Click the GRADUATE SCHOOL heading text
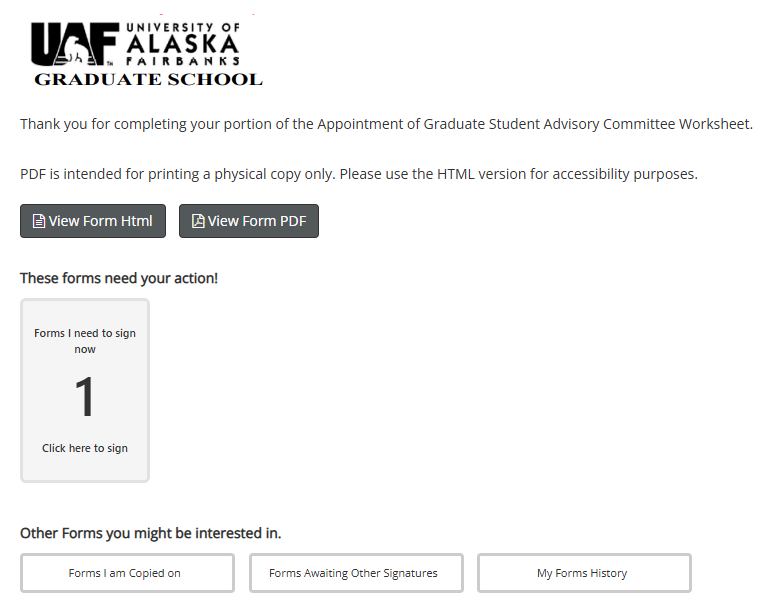The height and width of the screenshot is (601, 767). (x=148, y=79)
